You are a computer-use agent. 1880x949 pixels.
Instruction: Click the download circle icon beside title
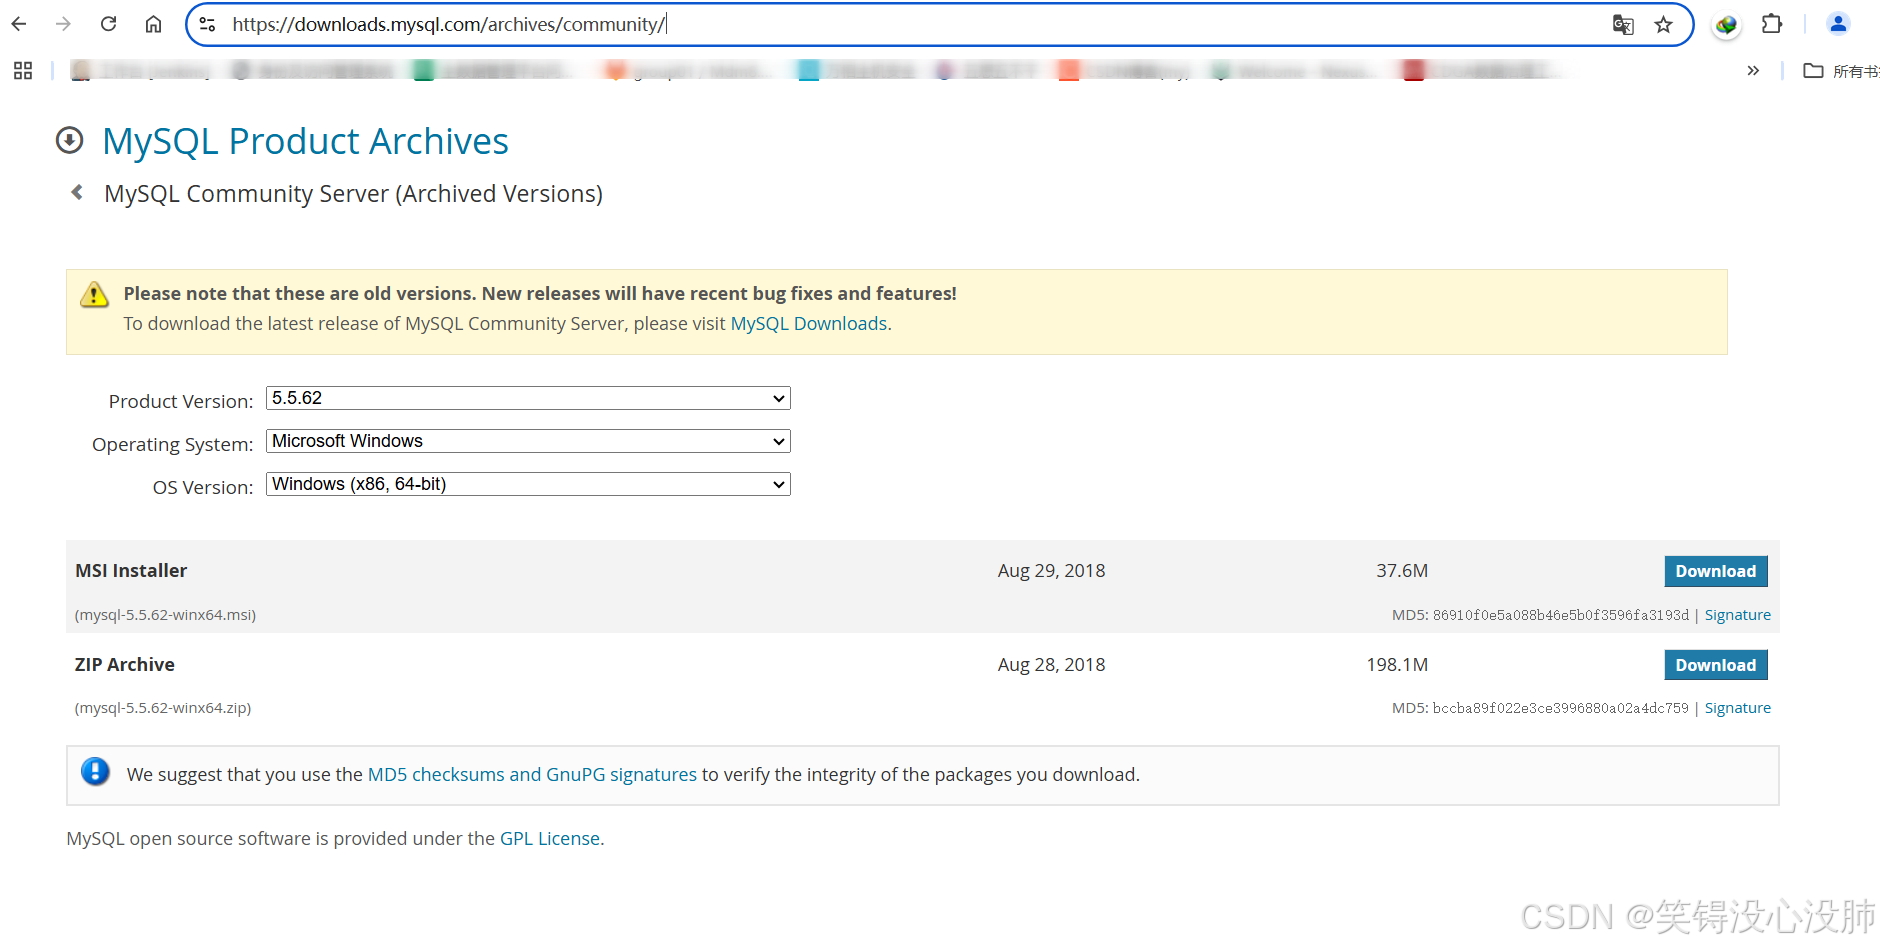point(69,141)
